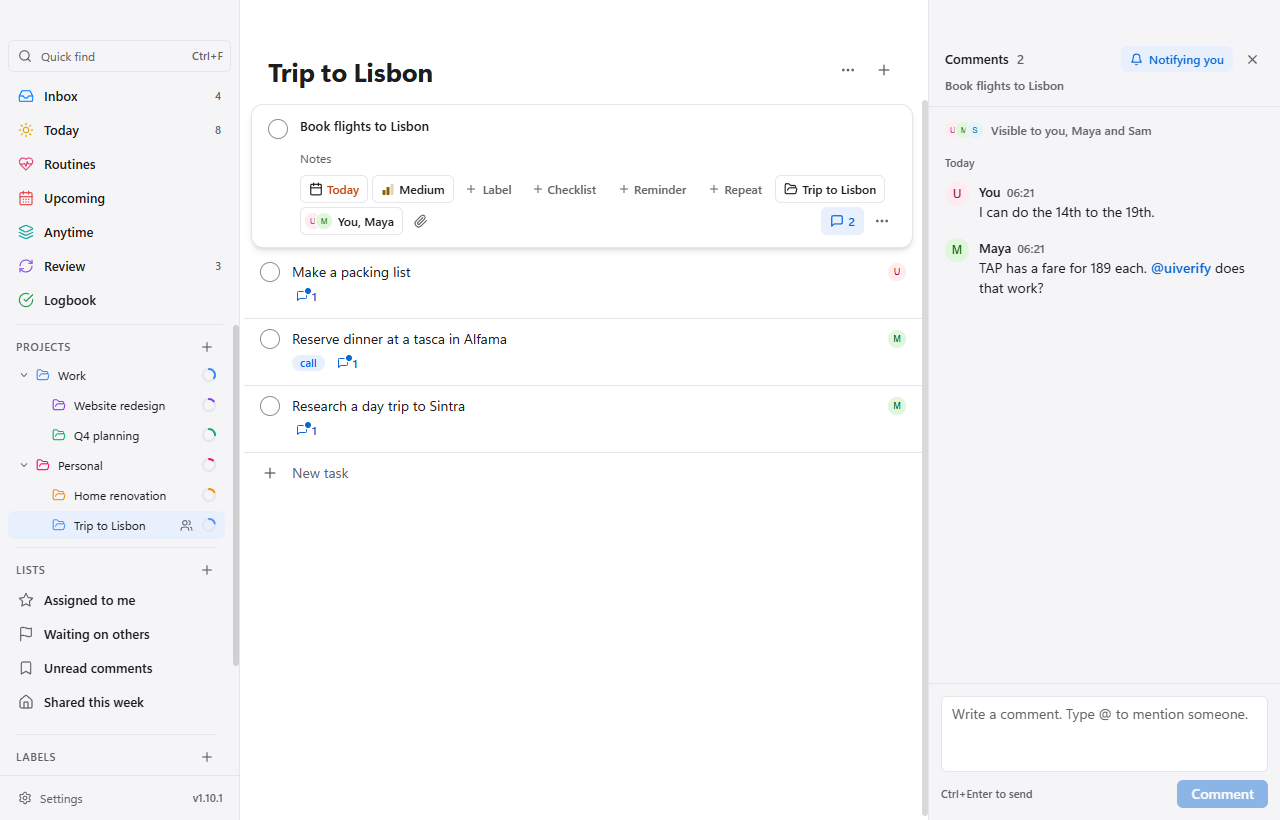Toggle the Notifying you button
The height and width of the screenshot is (820, 1280).
click(1177, 60)
